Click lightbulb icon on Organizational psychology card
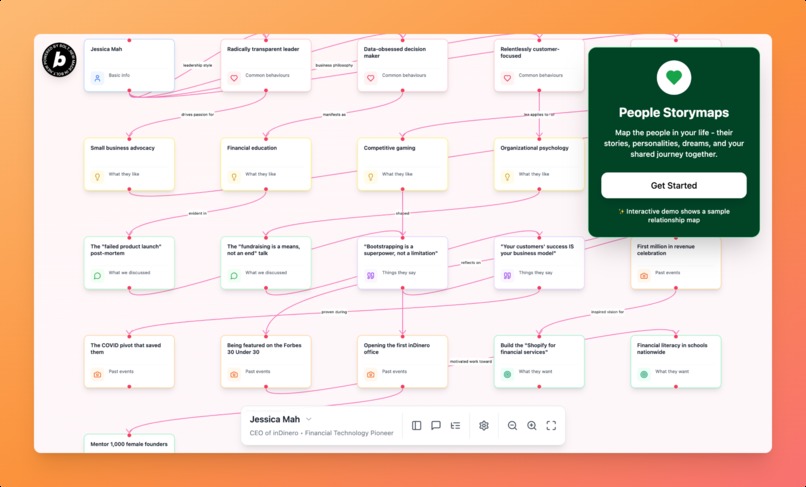806x487 pixels. click(x=507, y=177)
